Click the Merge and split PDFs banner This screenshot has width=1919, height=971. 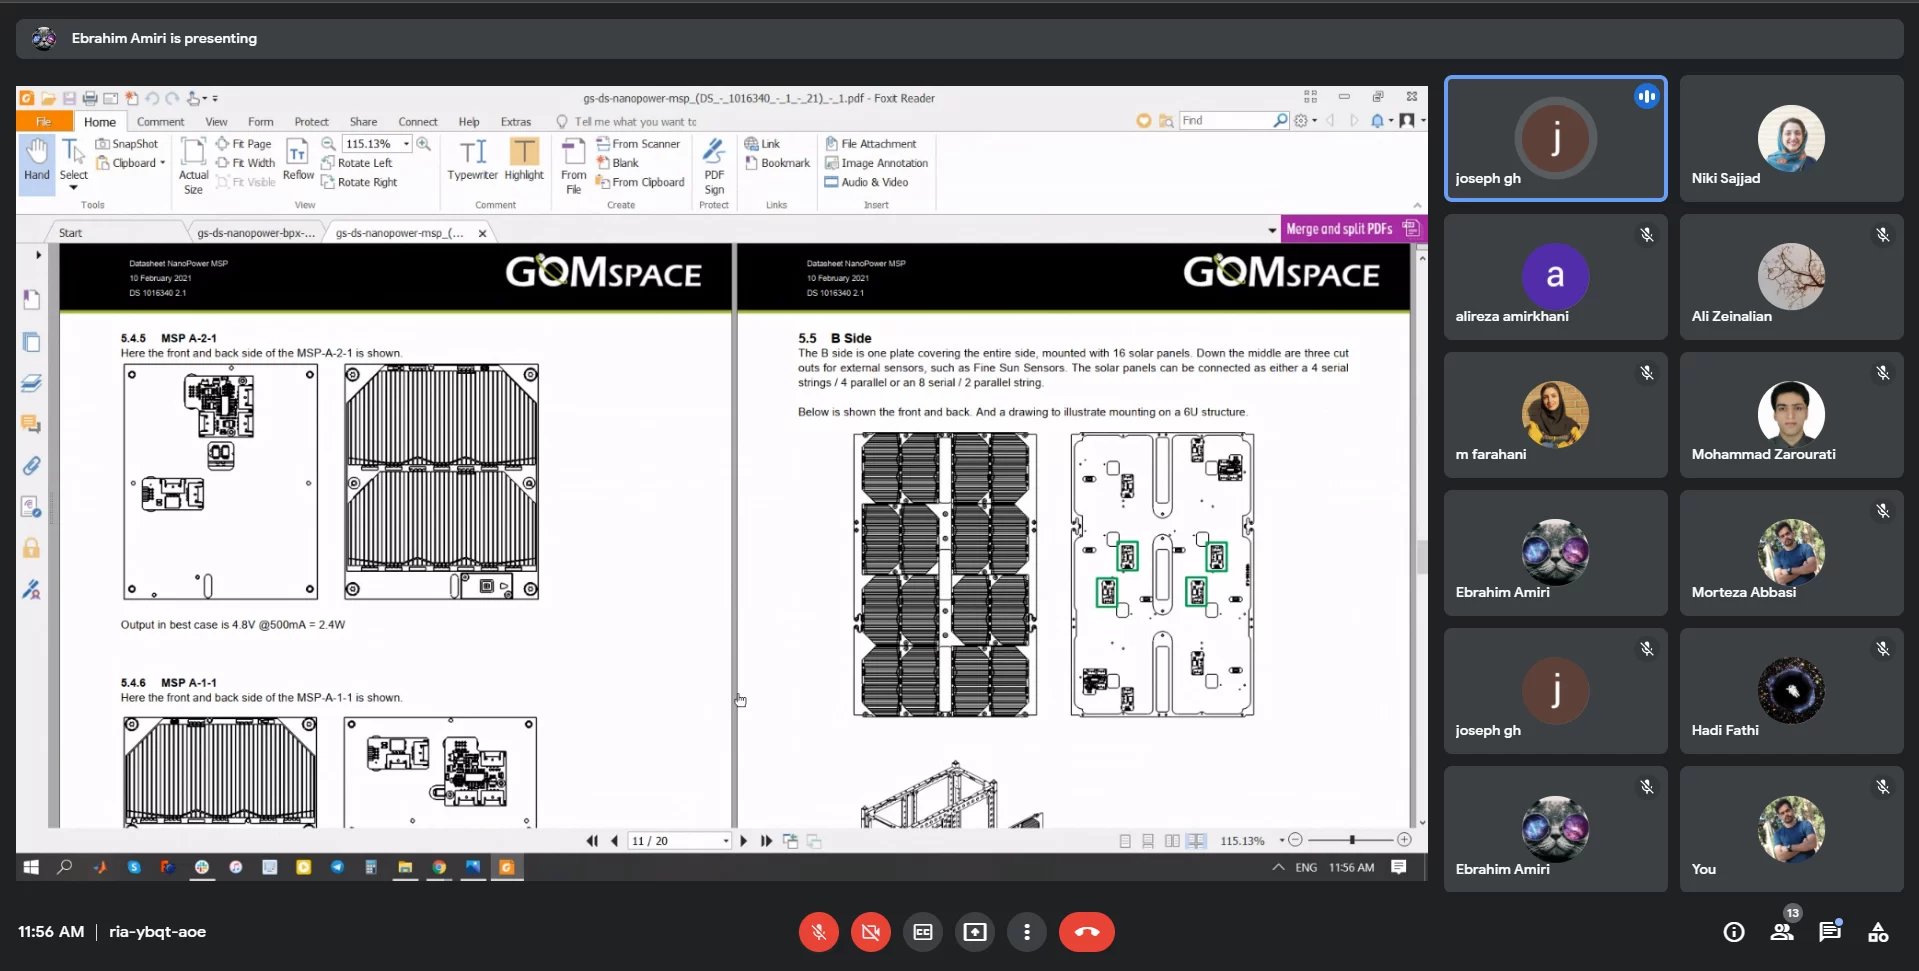[x=1353, y=229]
